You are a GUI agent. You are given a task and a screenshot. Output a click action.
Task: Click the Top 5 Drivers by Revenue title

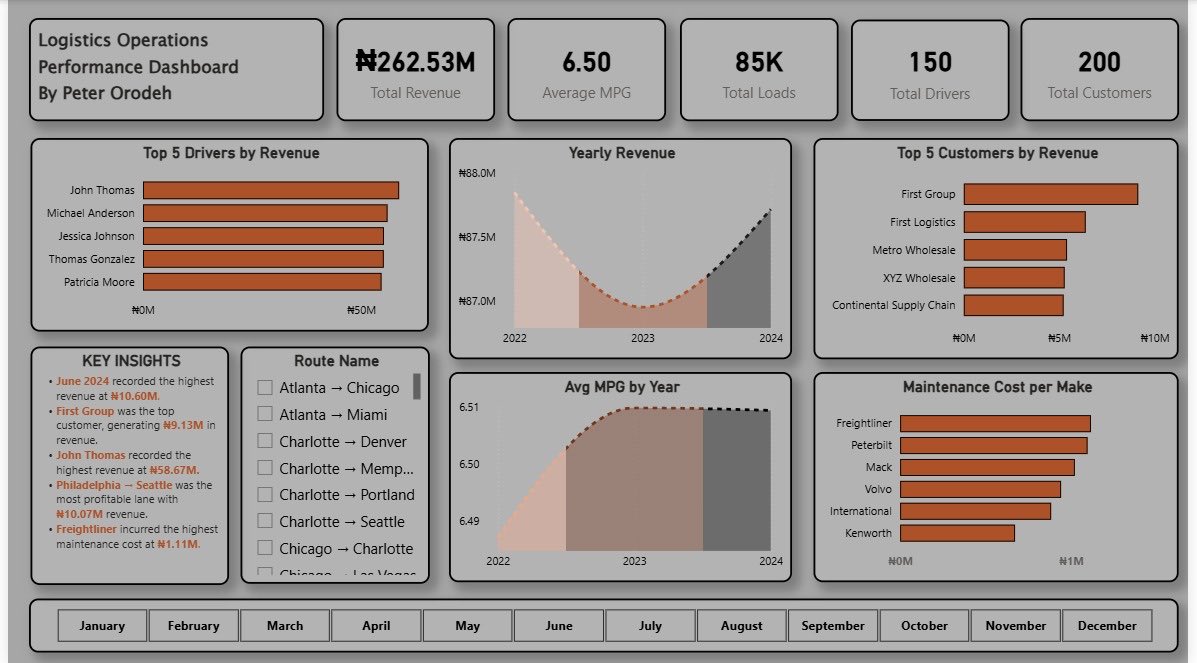tap(231, 153)
